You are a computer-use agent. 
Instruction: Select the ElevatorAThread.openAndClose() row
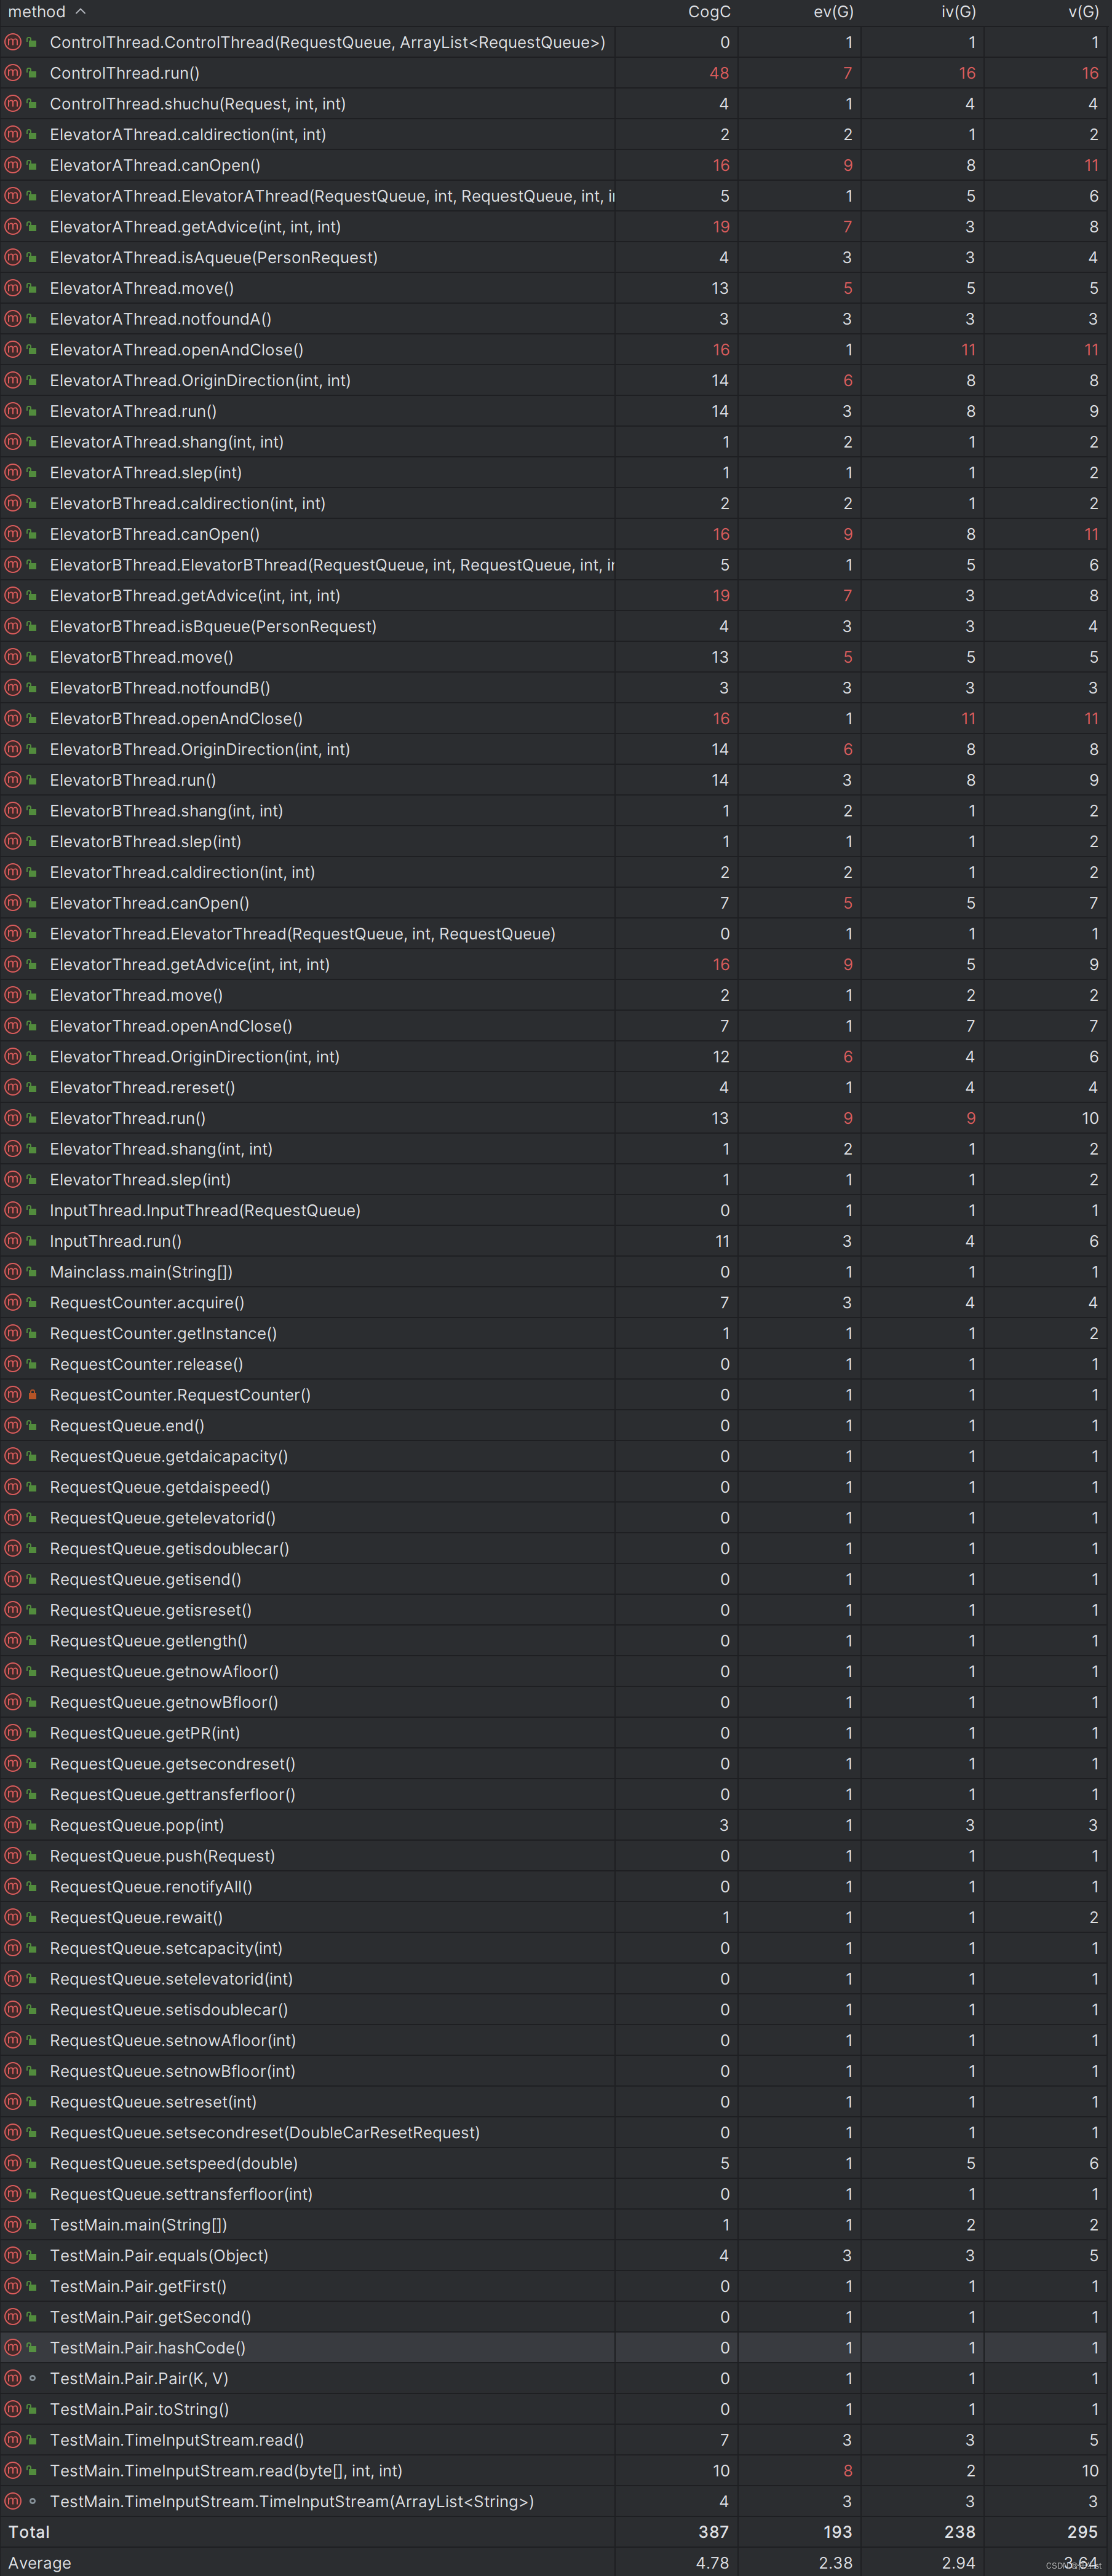point(556,350)
